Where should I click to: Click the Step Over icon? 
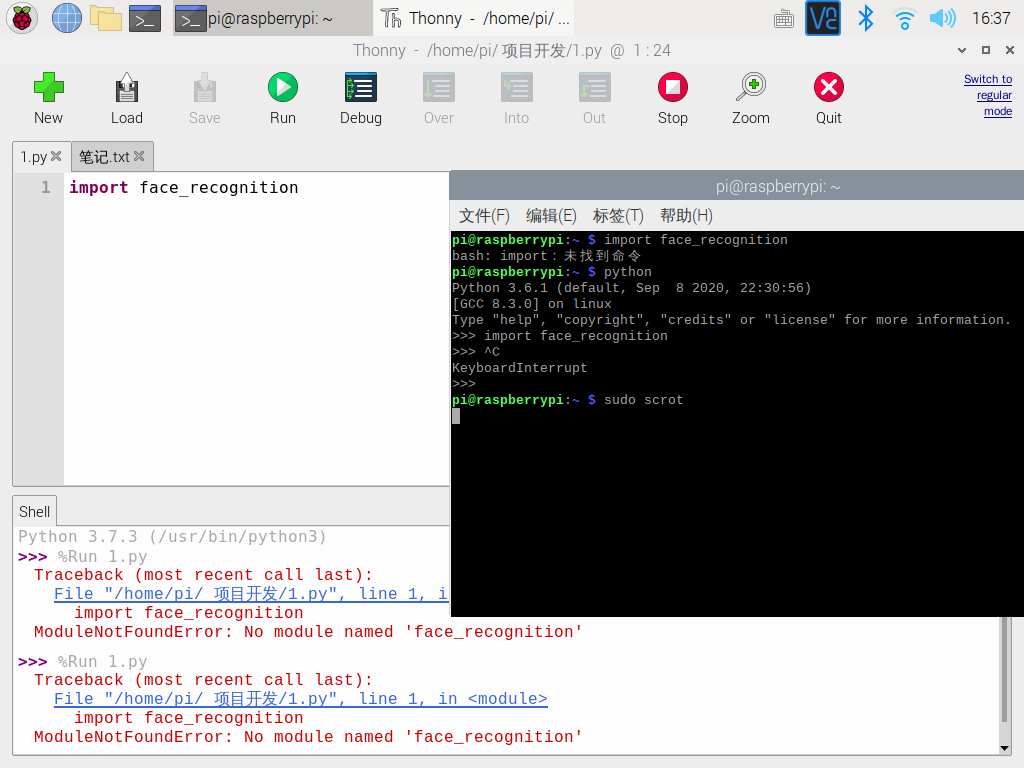[439, 88]
